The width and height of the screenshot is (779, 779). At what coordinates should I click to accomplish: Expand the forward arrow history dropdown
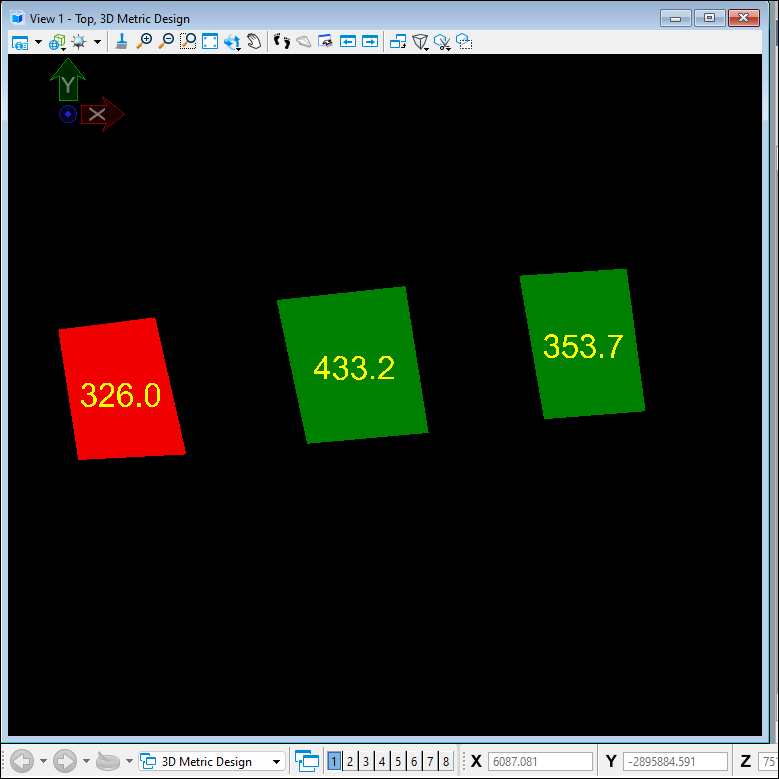86,761
